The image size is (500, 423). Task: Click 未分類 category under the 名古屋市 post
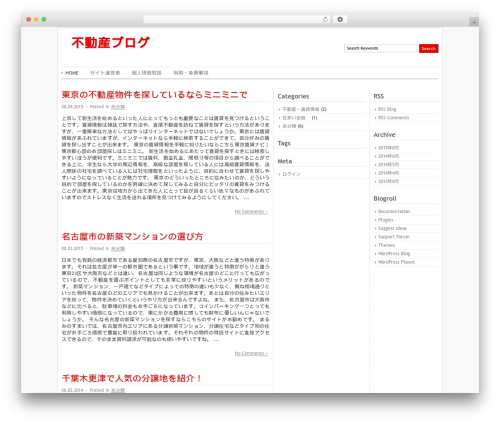(118, 248)
